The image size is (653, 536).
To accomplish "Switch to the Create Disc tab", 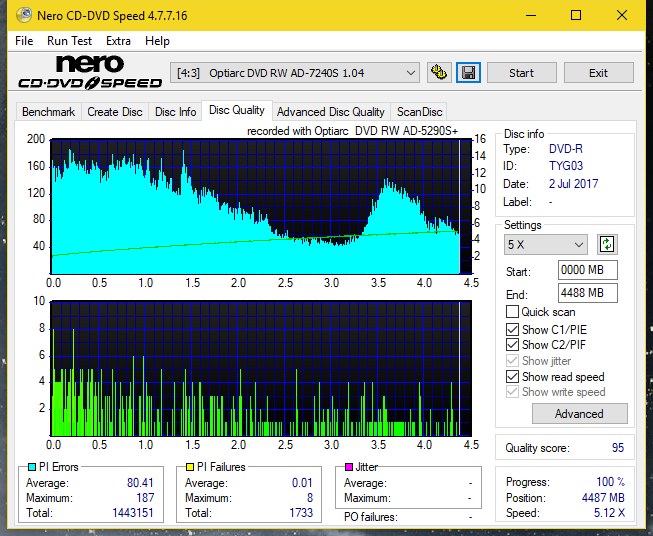I will click(x=115, y=112).
